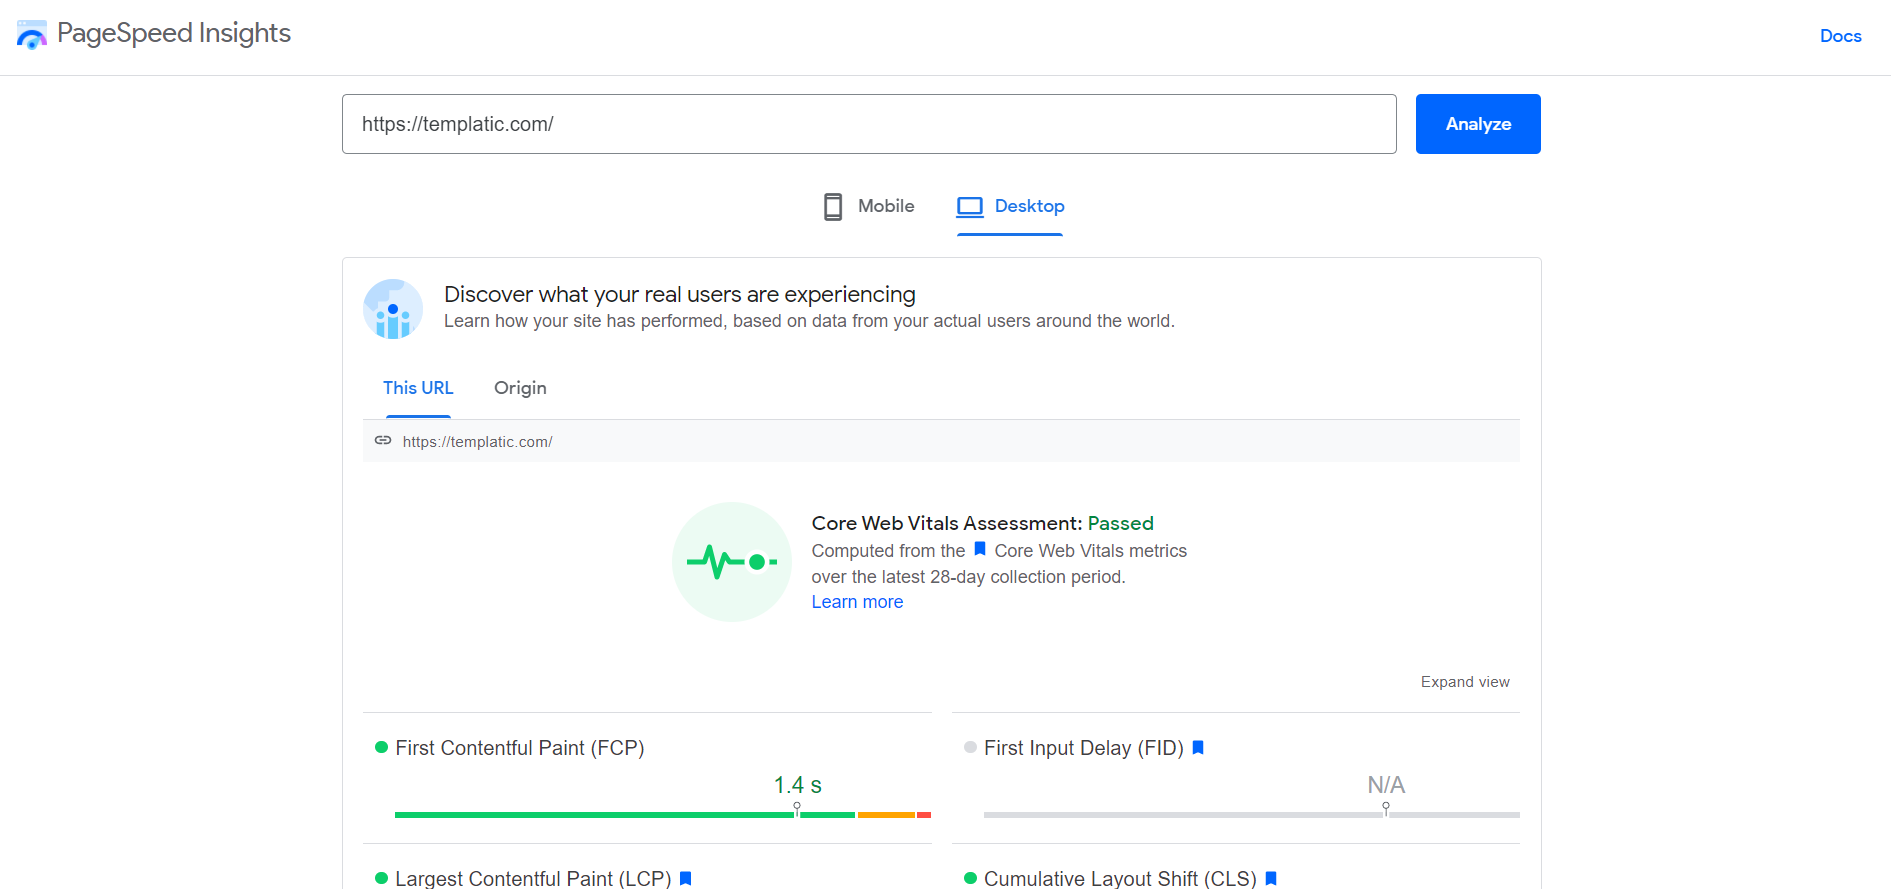
Task: Click the green status dot beside LCP
Action: (x=381, y=878)
